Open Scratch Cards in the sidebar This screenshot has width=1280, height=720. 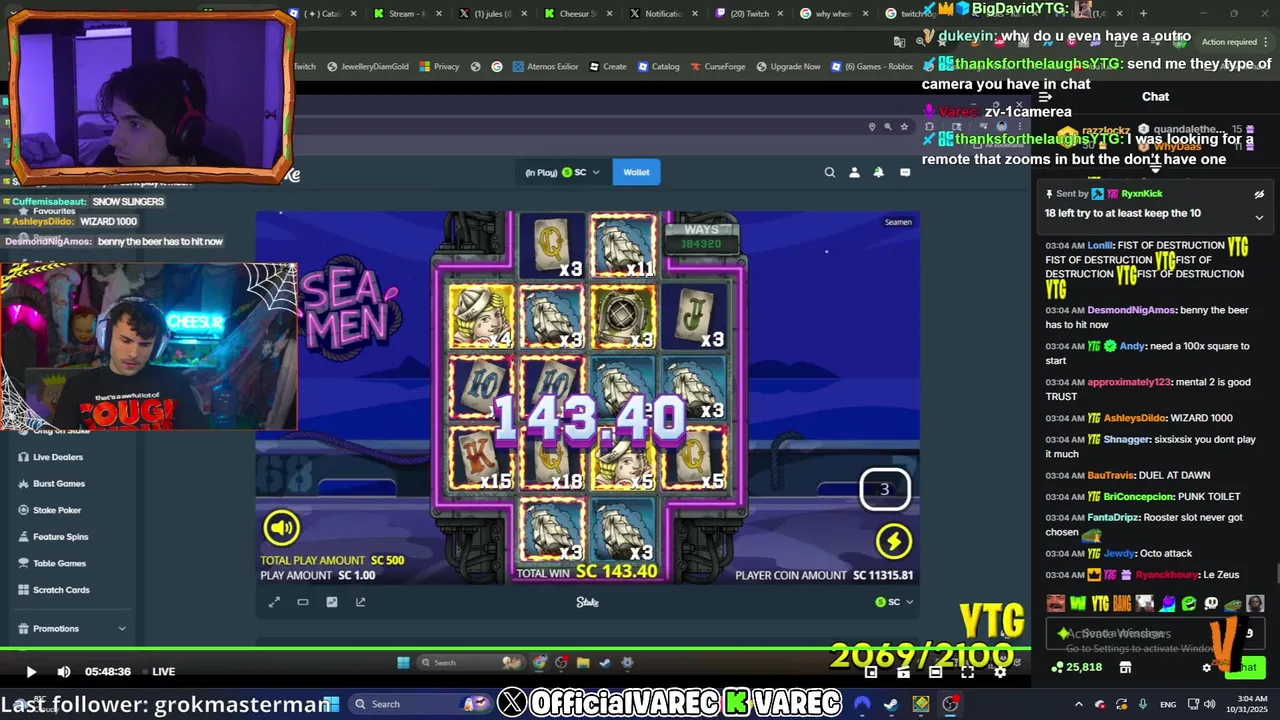[x=61, y=590]
